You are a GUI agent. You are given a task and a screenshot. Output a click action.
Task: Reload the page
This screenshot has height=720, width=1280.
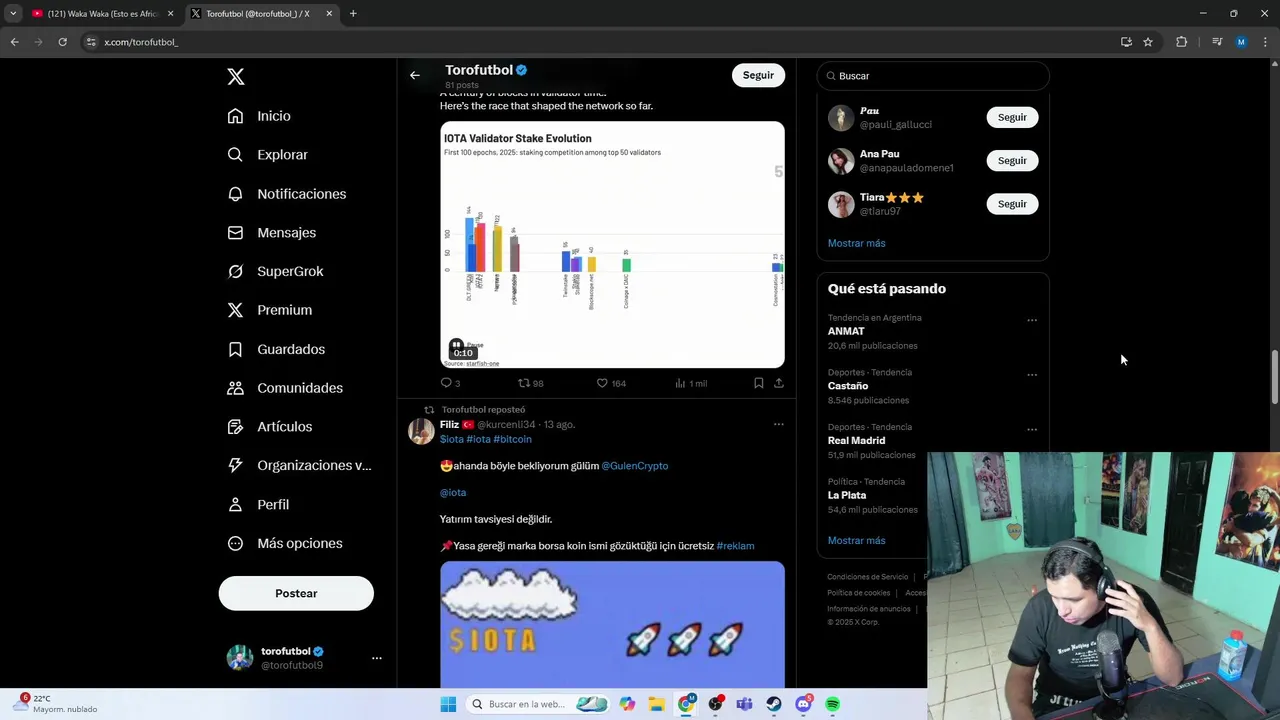click(x=62, y=42)
